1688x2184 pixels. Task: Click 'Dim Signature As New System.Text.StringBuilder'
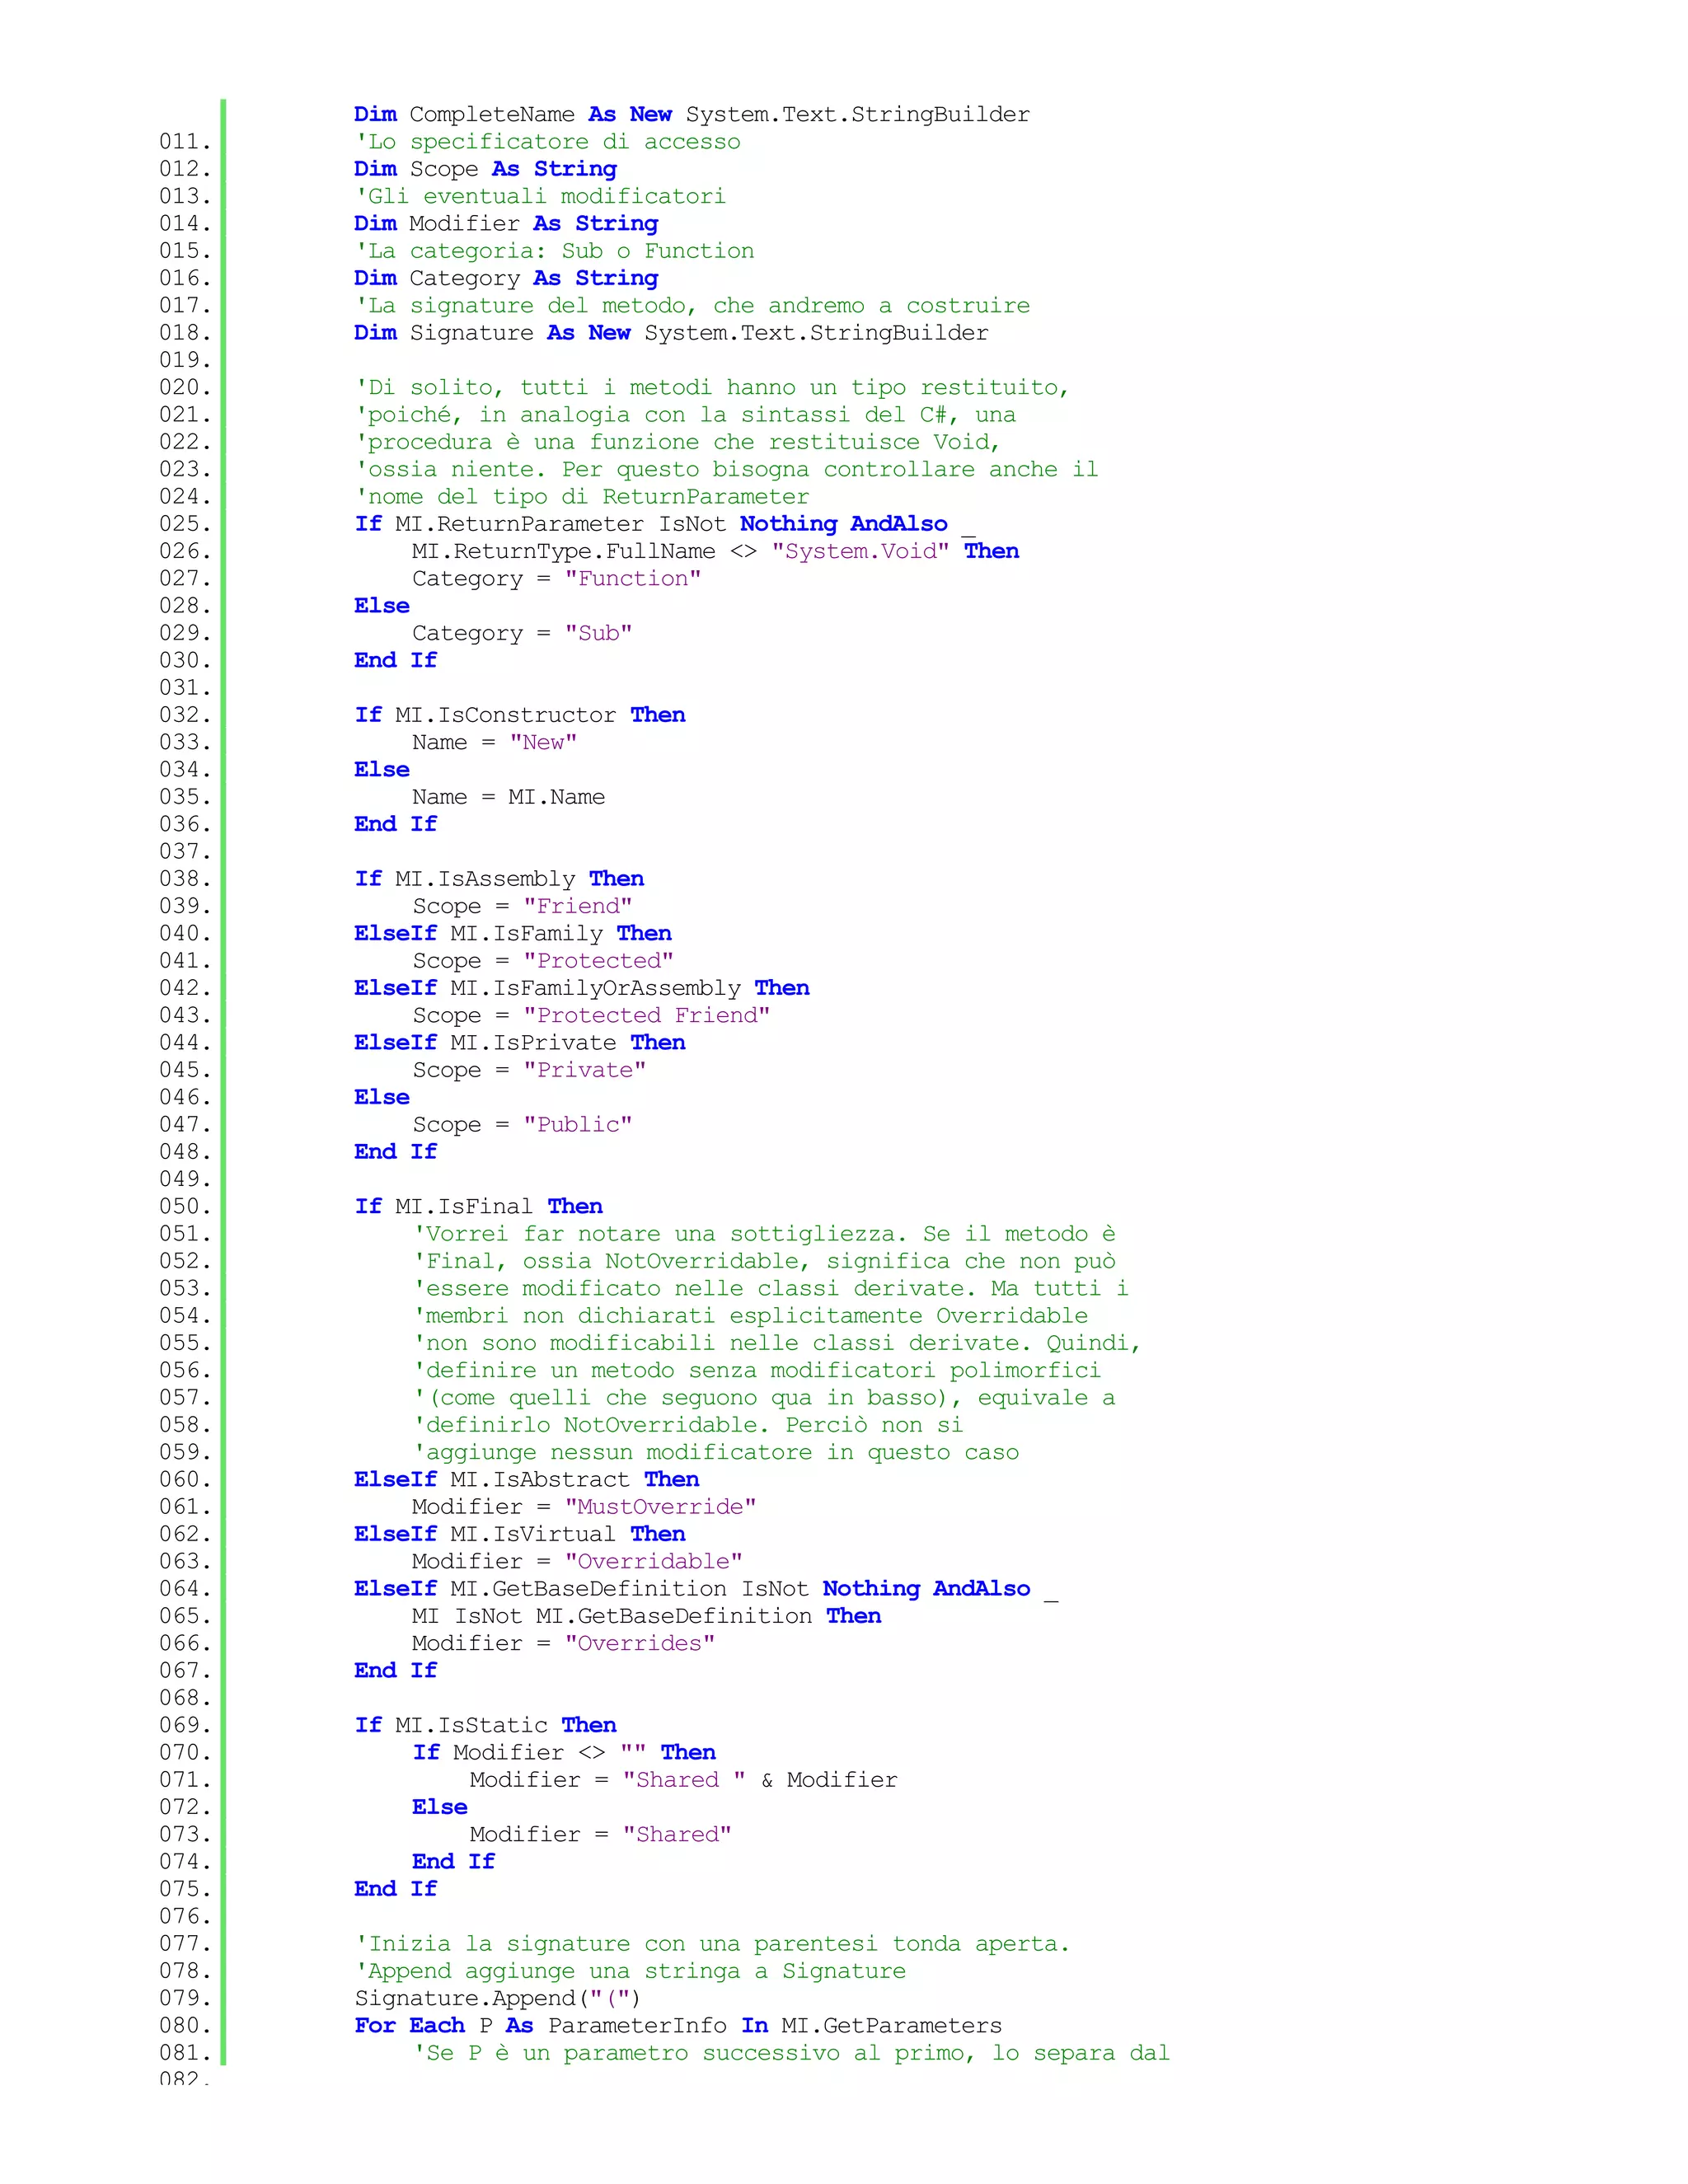click(671, 333)
